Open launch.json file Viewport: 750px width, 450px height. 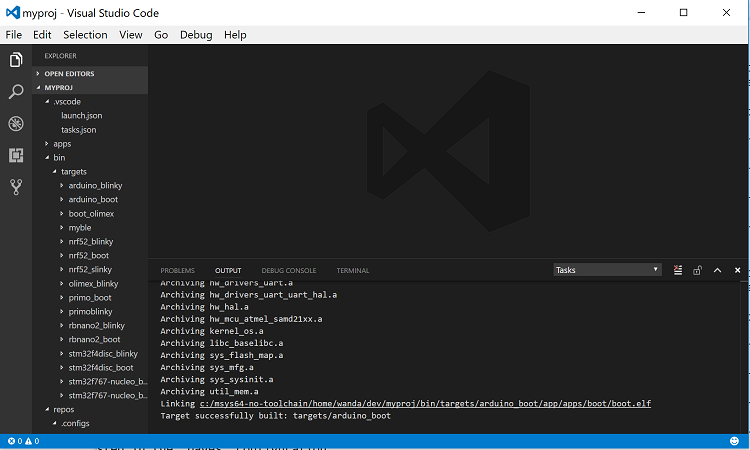[81, 115]
